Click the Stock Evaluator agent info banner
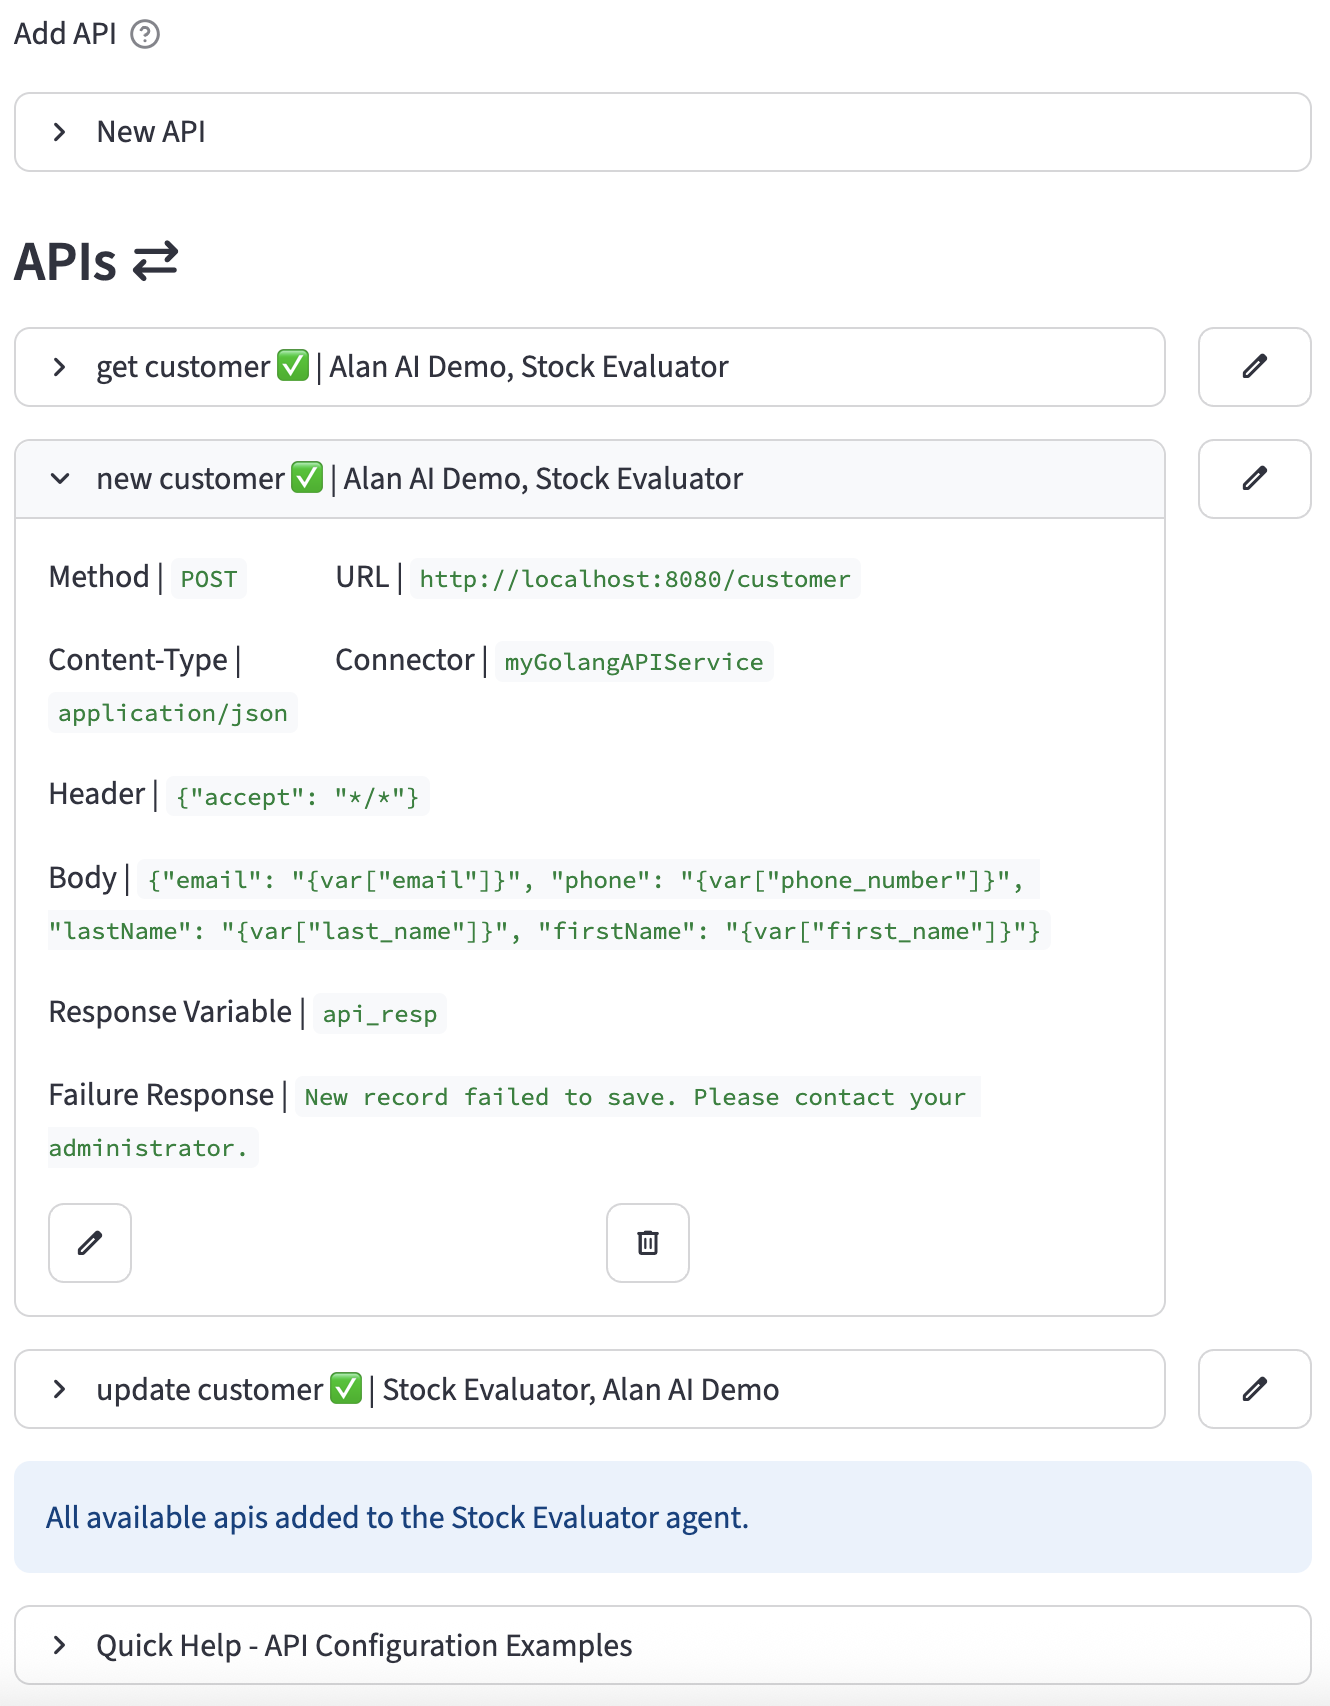 click(662, 1517)
